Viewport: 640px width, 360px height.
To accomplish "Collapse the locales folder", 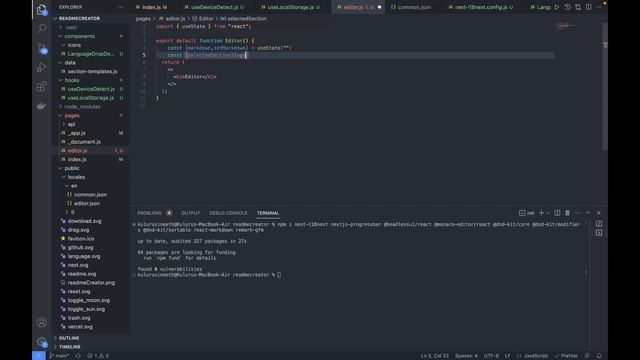I will [x=76, y=177].
